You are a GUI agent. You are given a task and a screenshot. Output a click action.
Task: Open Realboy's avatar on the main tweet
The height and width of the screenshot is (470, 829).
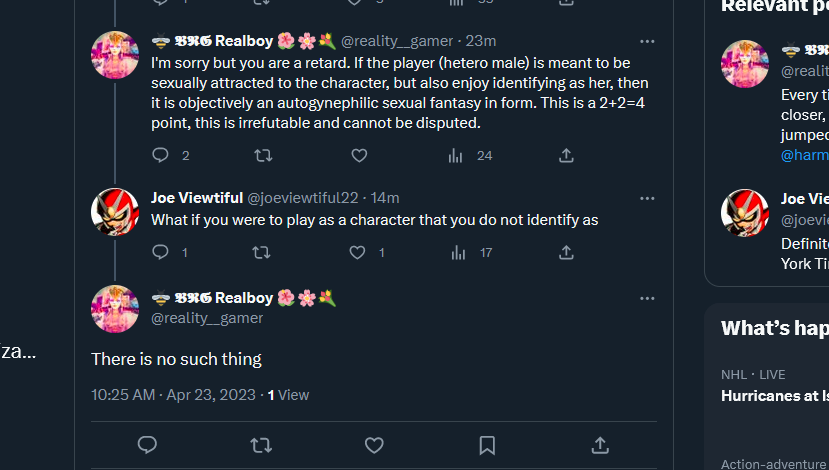click(115, 309)
